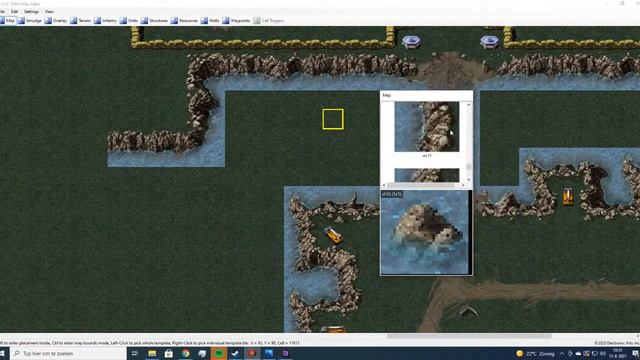
Task: Select the partially visible lower template thumbnail
Action: (x=427, y=175)
